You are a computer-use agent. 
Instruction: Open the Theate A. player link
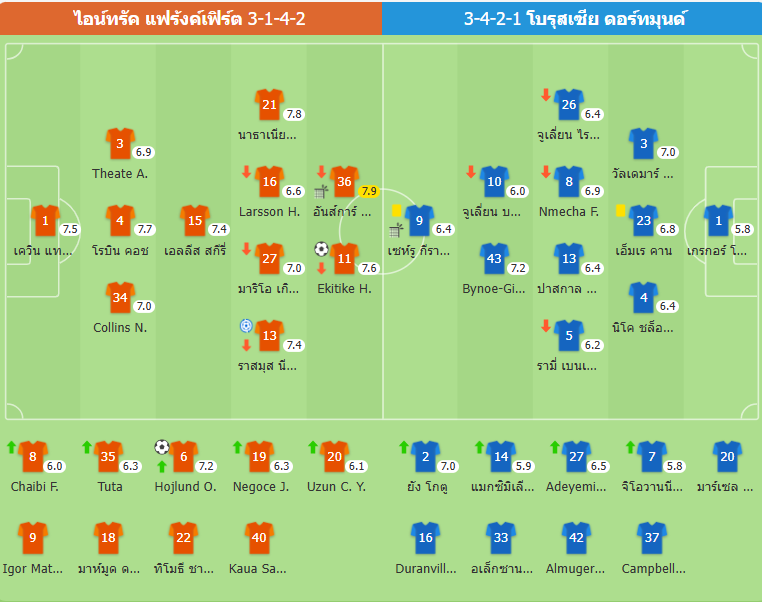coord(120,173)
